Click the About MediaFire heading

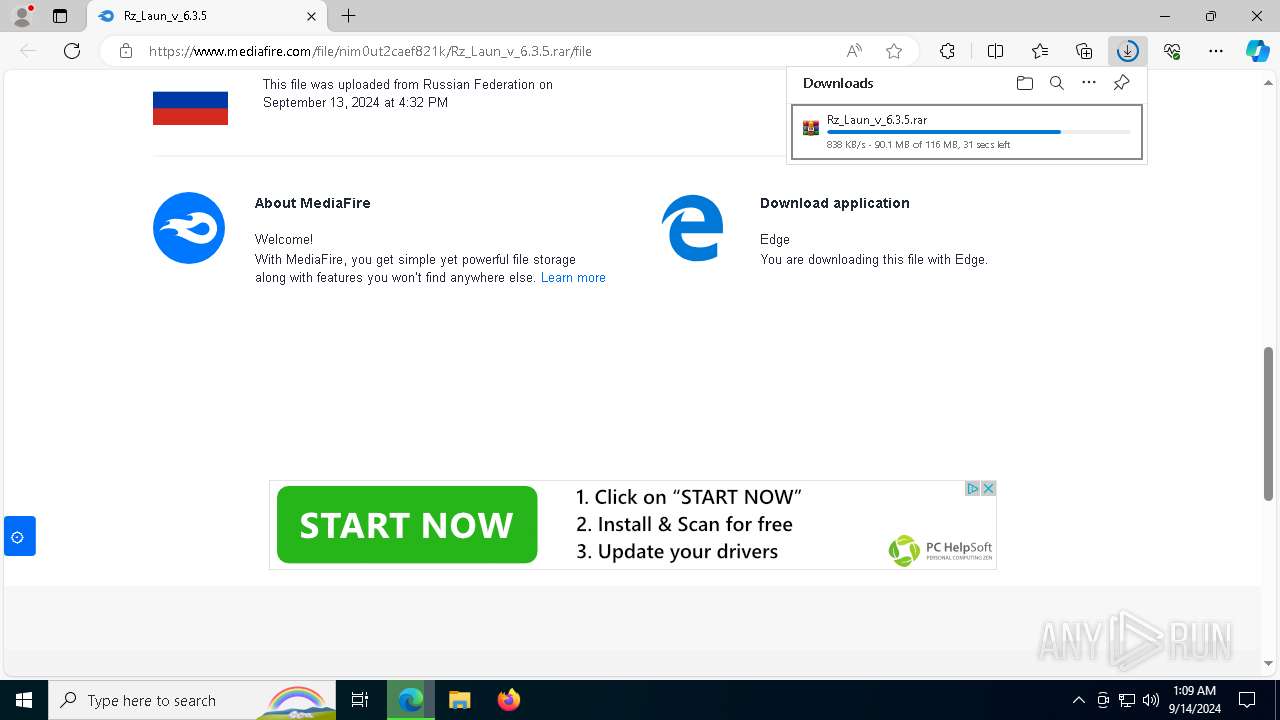tap(312, 203)
